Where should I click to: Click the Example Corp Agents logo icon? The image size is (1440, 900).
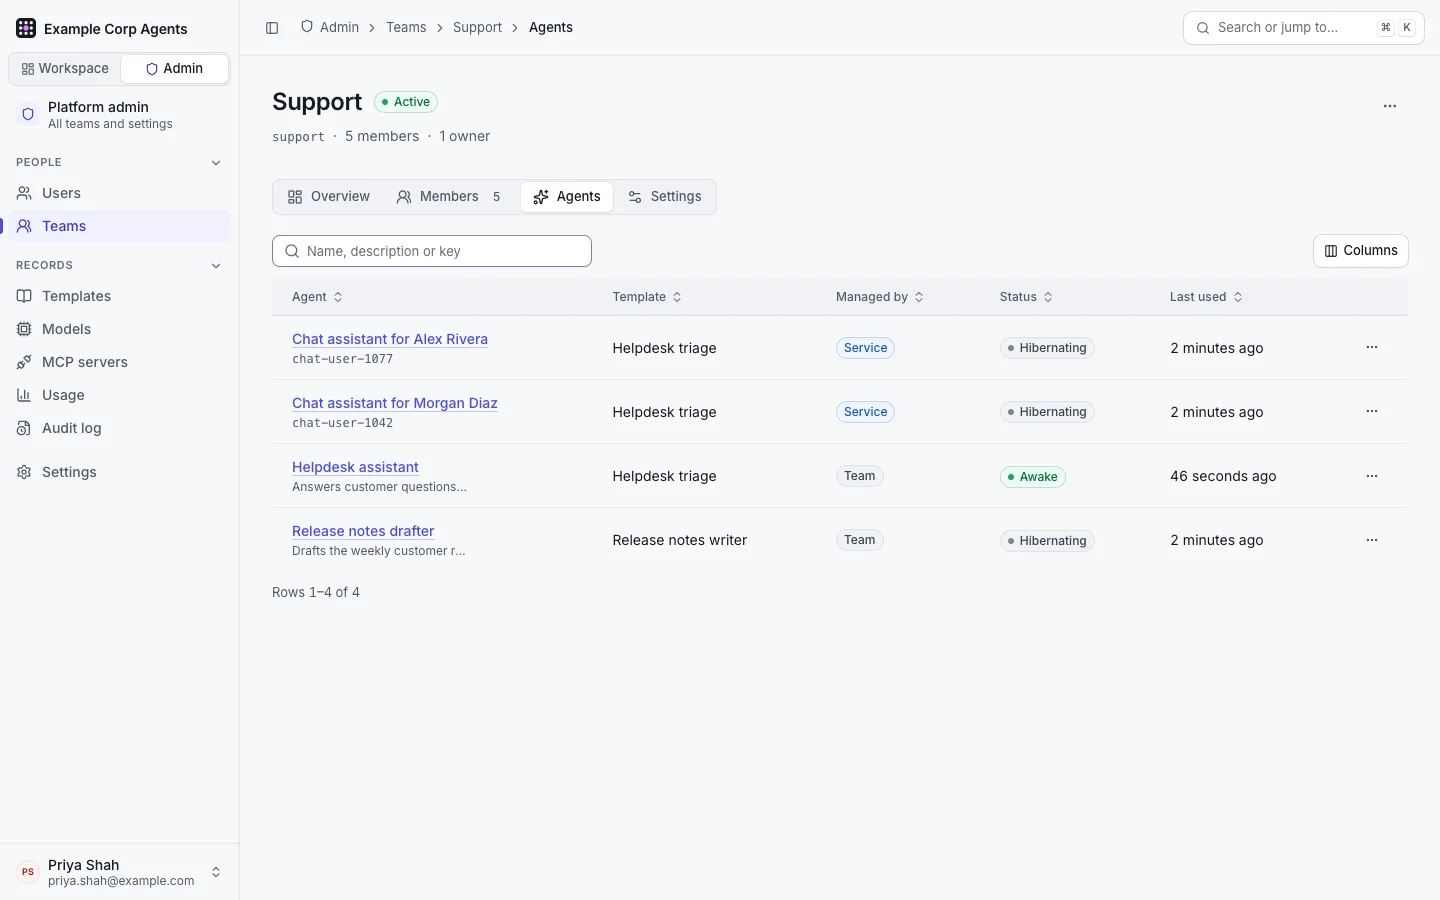(26, 28)
